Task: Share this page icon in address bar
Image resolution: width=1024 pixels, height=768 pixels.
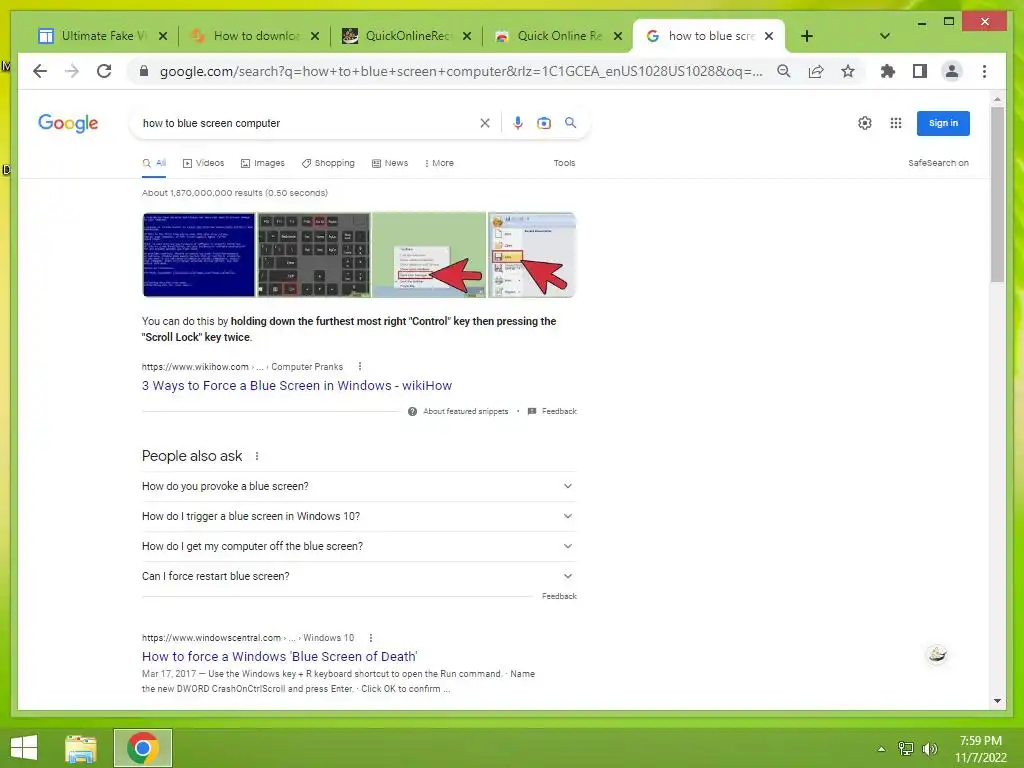Action: click(816, 71)
